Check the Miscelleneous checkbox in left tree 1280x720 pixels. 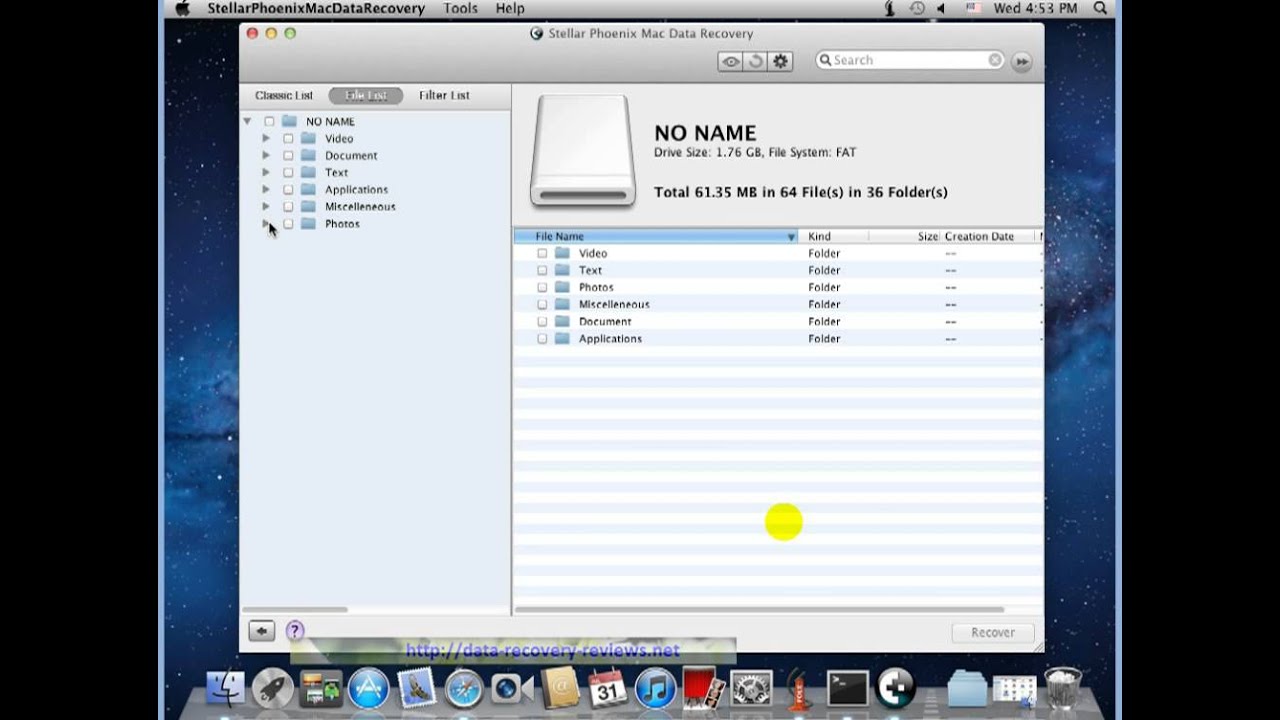(x=288, y=206)
